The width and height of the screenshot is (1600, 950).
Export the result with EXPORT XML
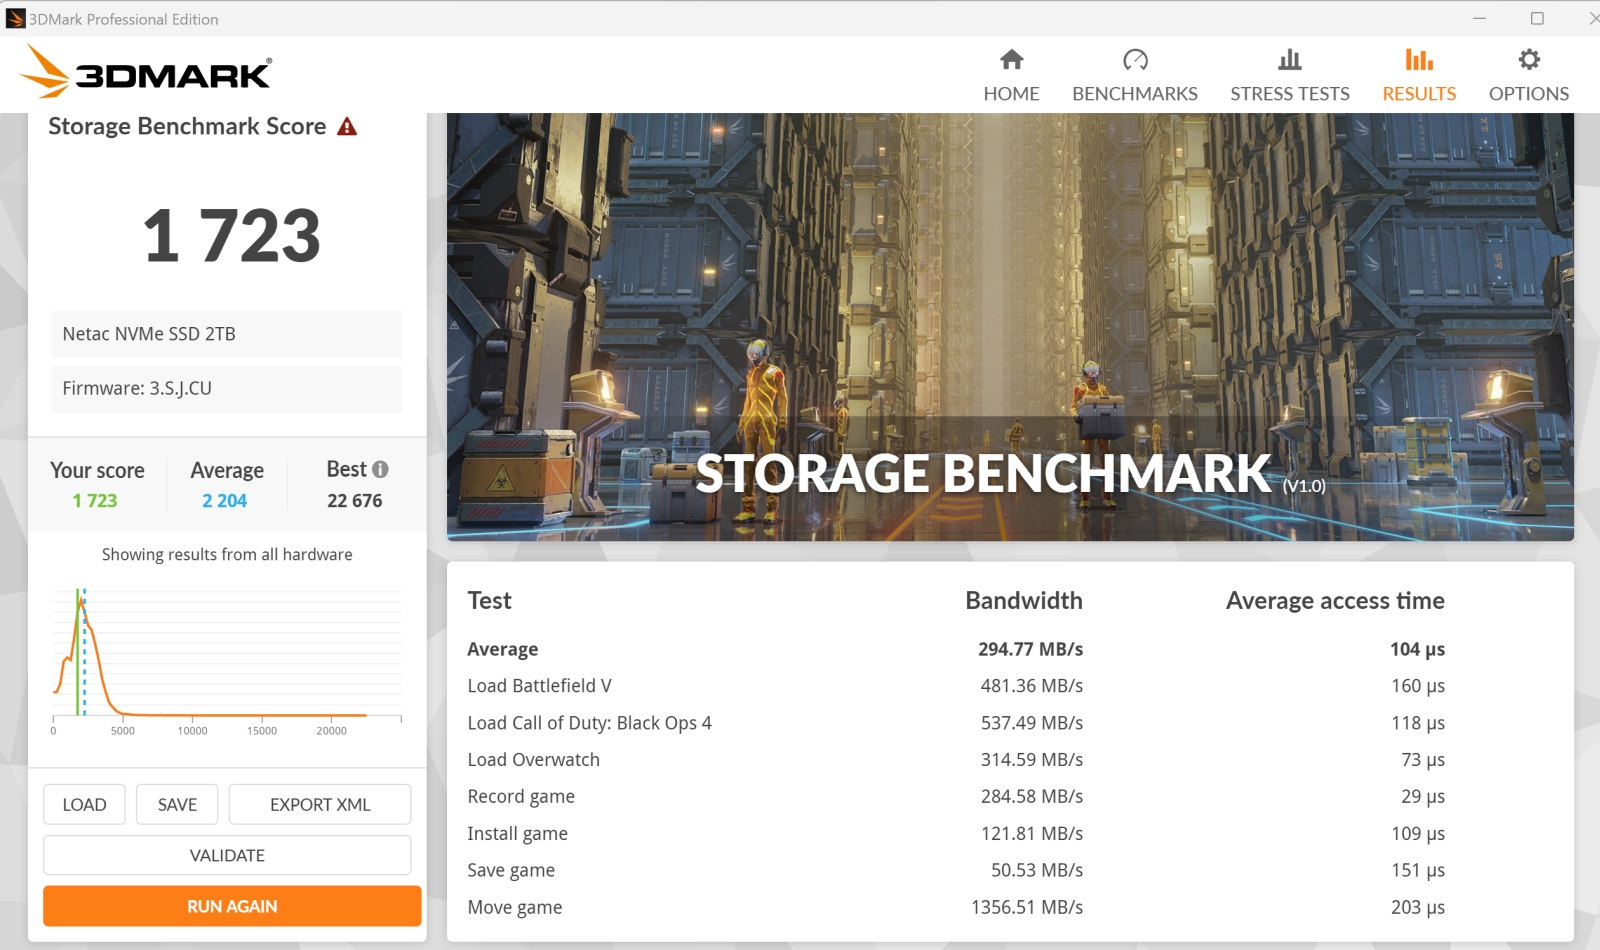[x=320, y=805]
